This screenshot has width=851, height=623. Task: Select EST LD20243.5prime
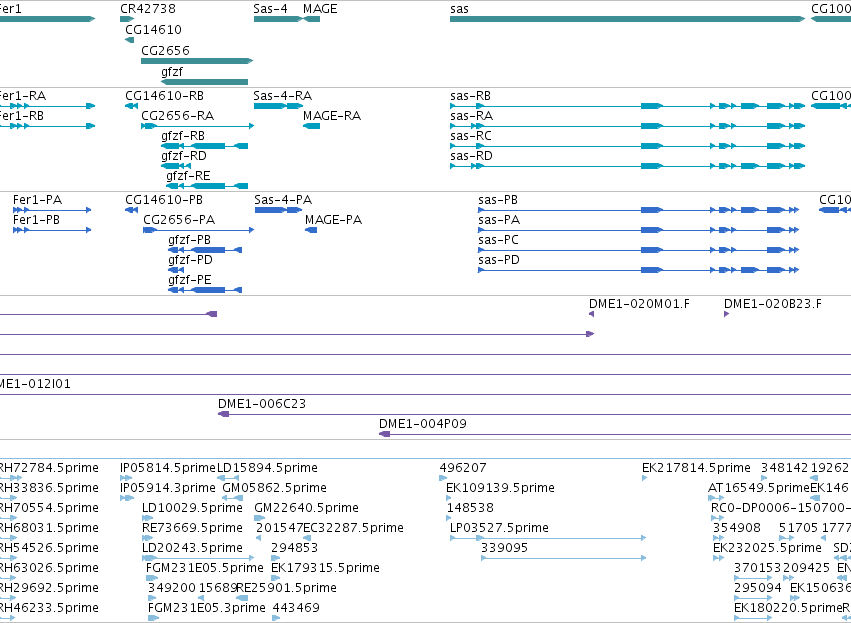click(x=198, y=558)
